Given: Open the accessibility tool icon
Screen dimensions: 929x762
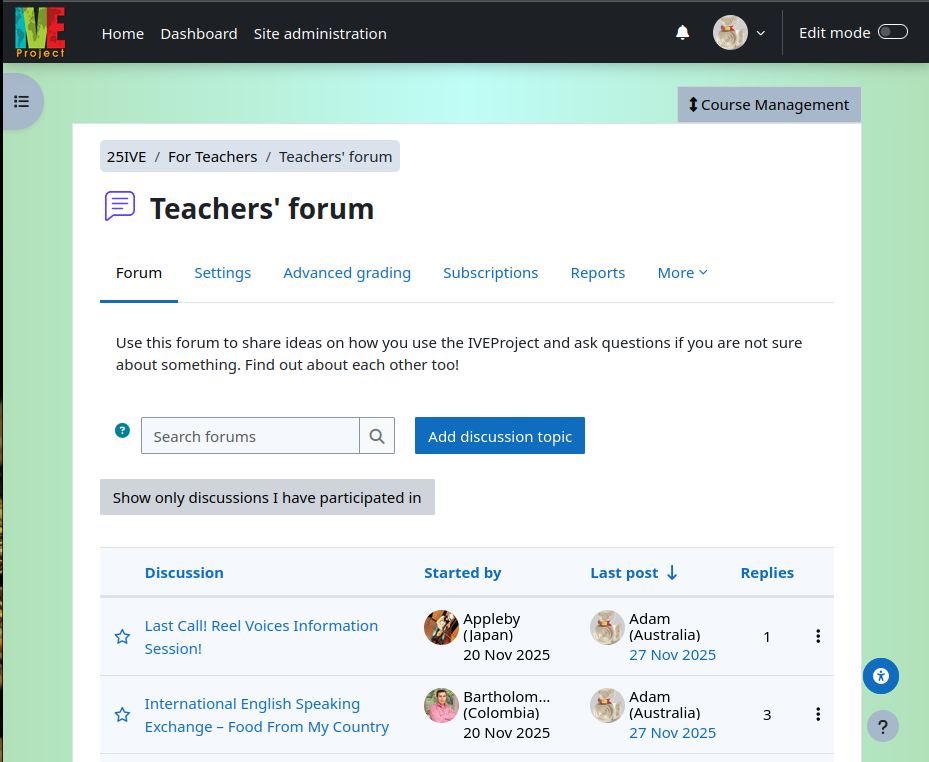Looking at the screenshot, I should pyautogui.click(x=880, y=676).
